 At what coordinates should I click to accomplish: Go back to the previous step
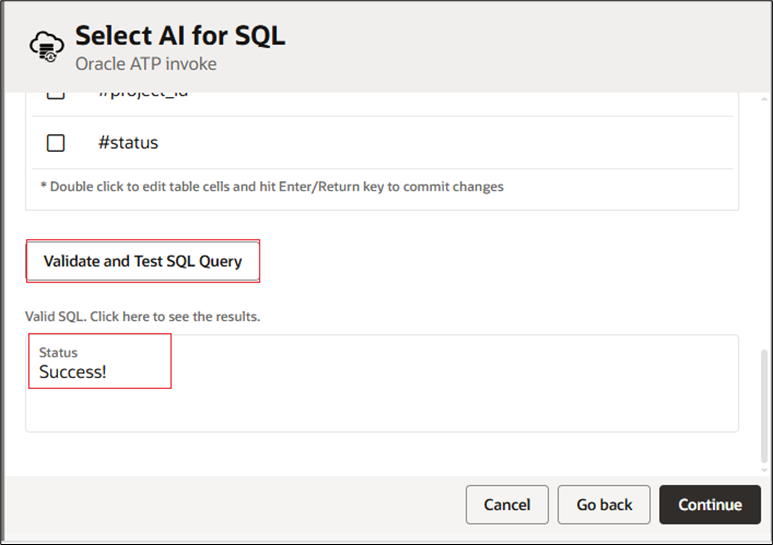[604, 505]
